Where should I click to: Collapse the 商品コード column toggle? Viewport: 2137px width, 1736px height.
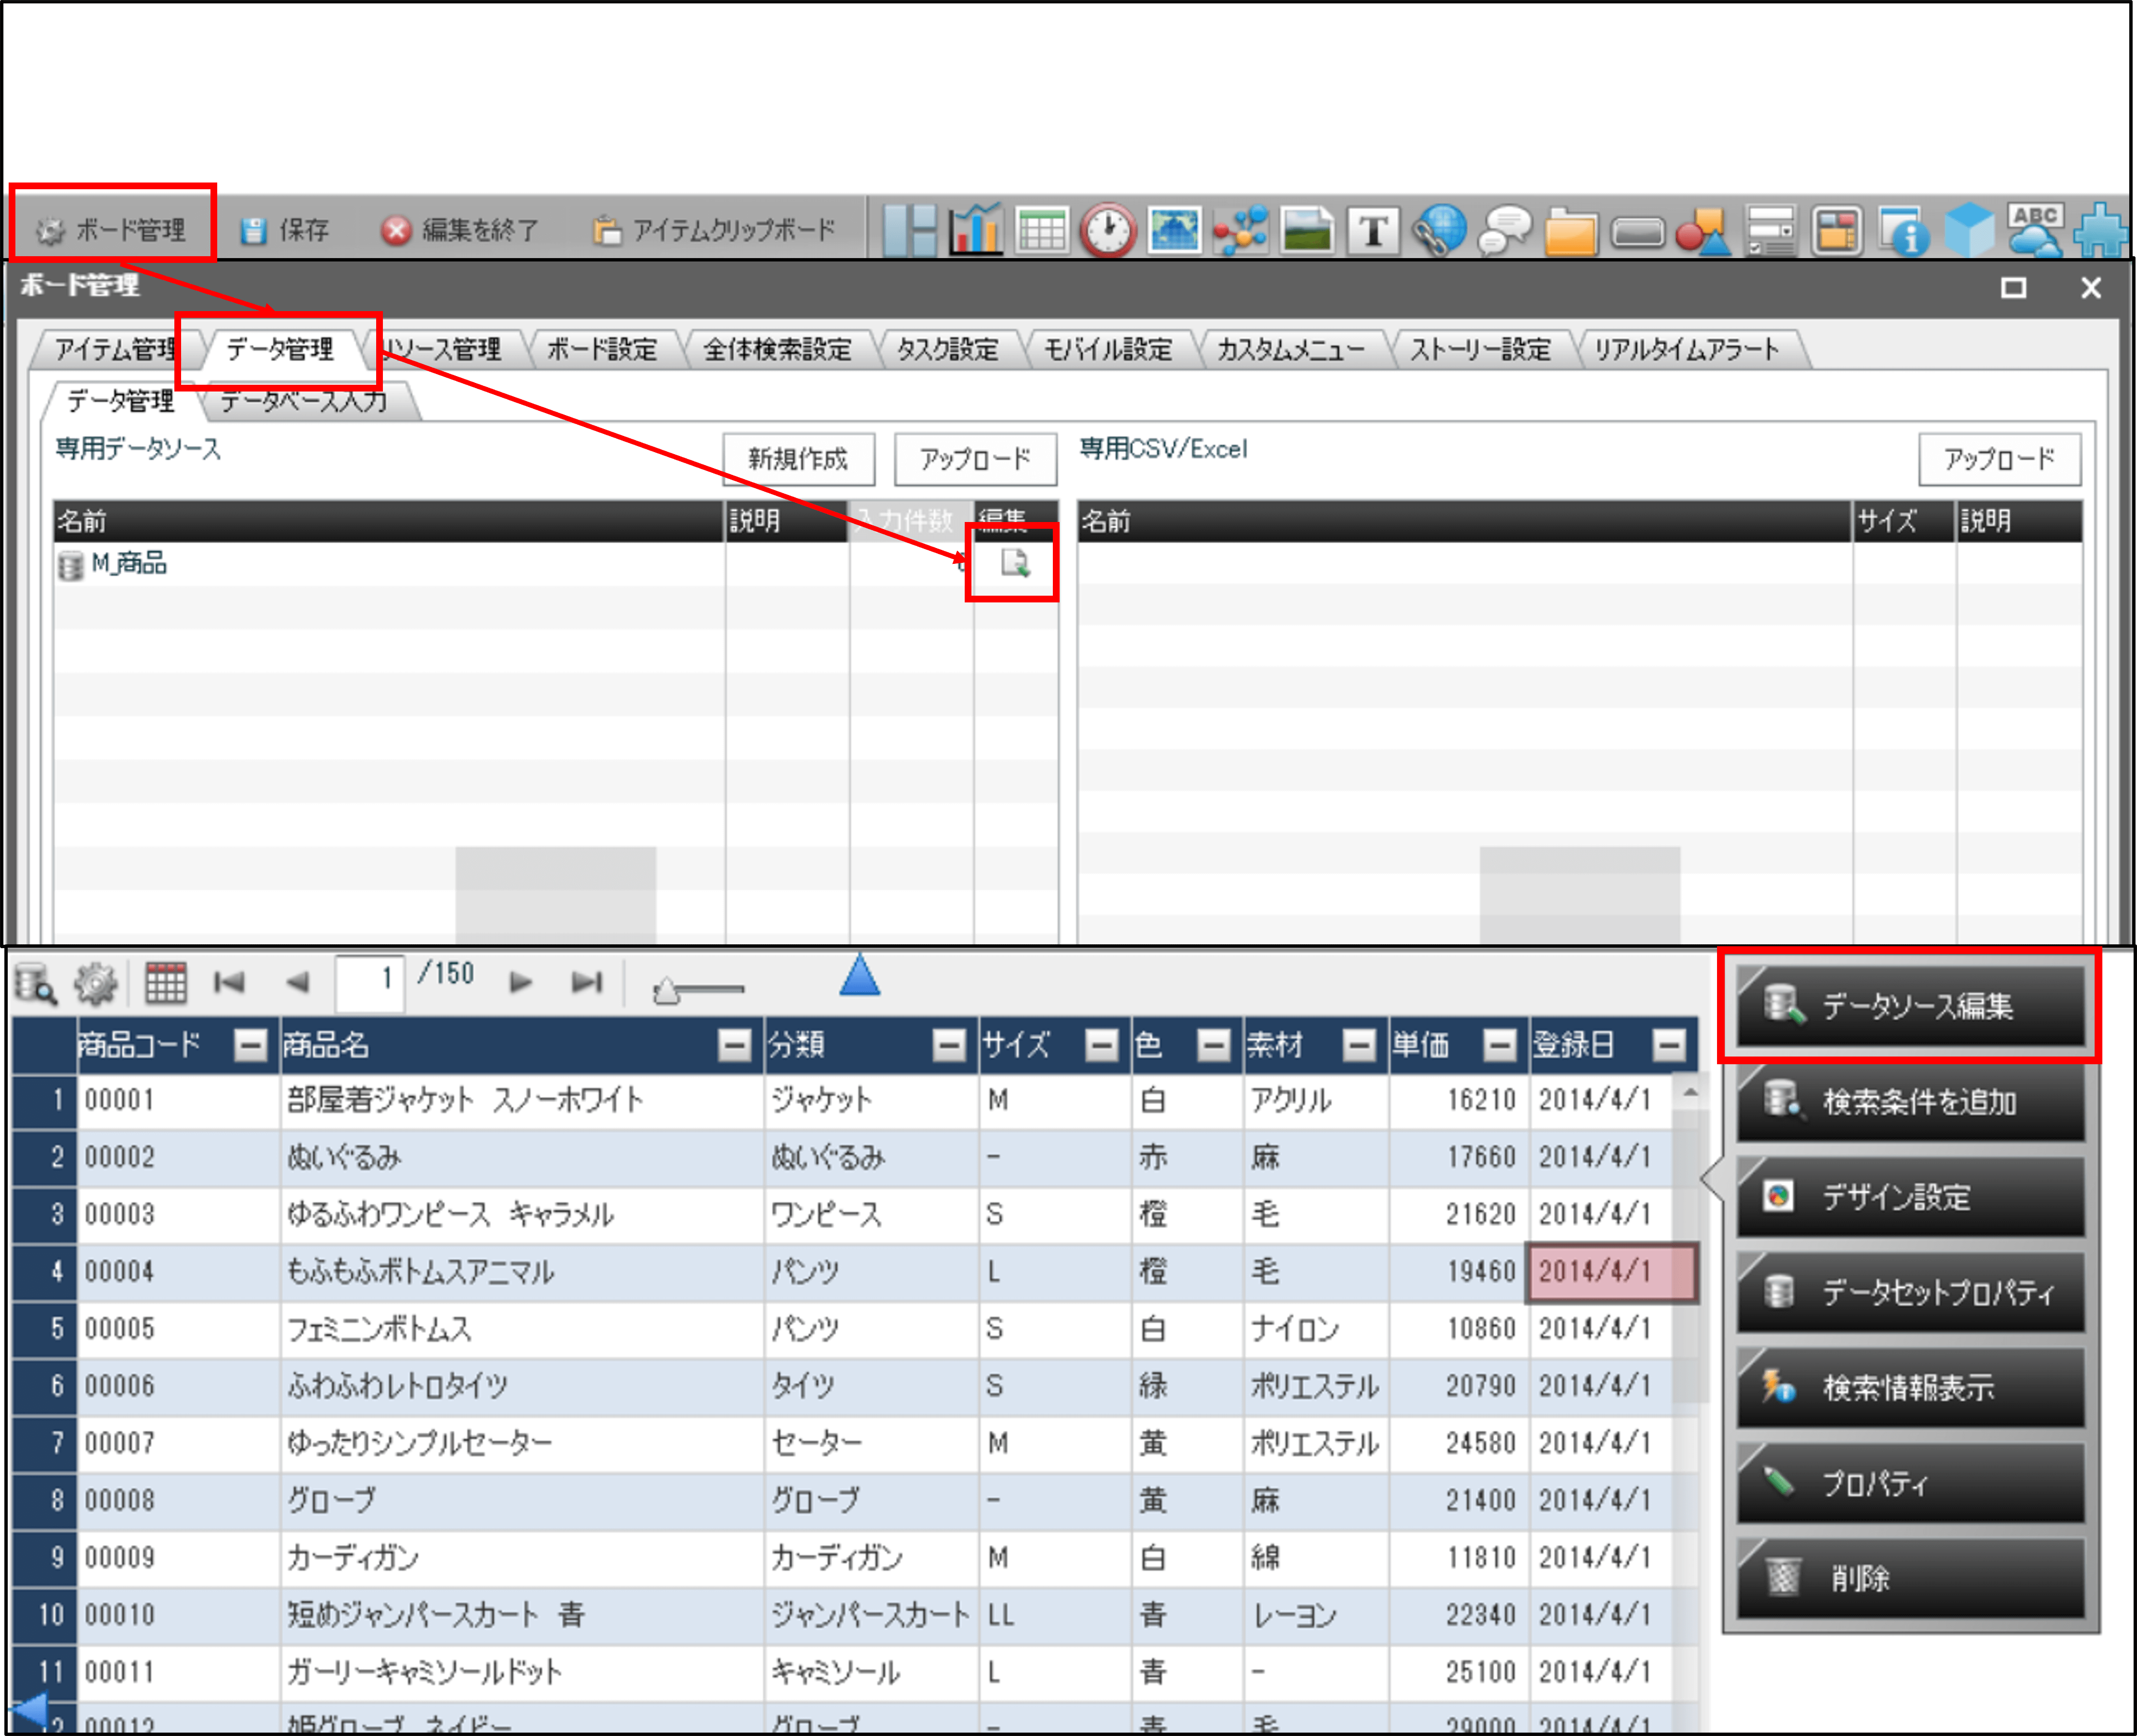(x=250, y=1046)
